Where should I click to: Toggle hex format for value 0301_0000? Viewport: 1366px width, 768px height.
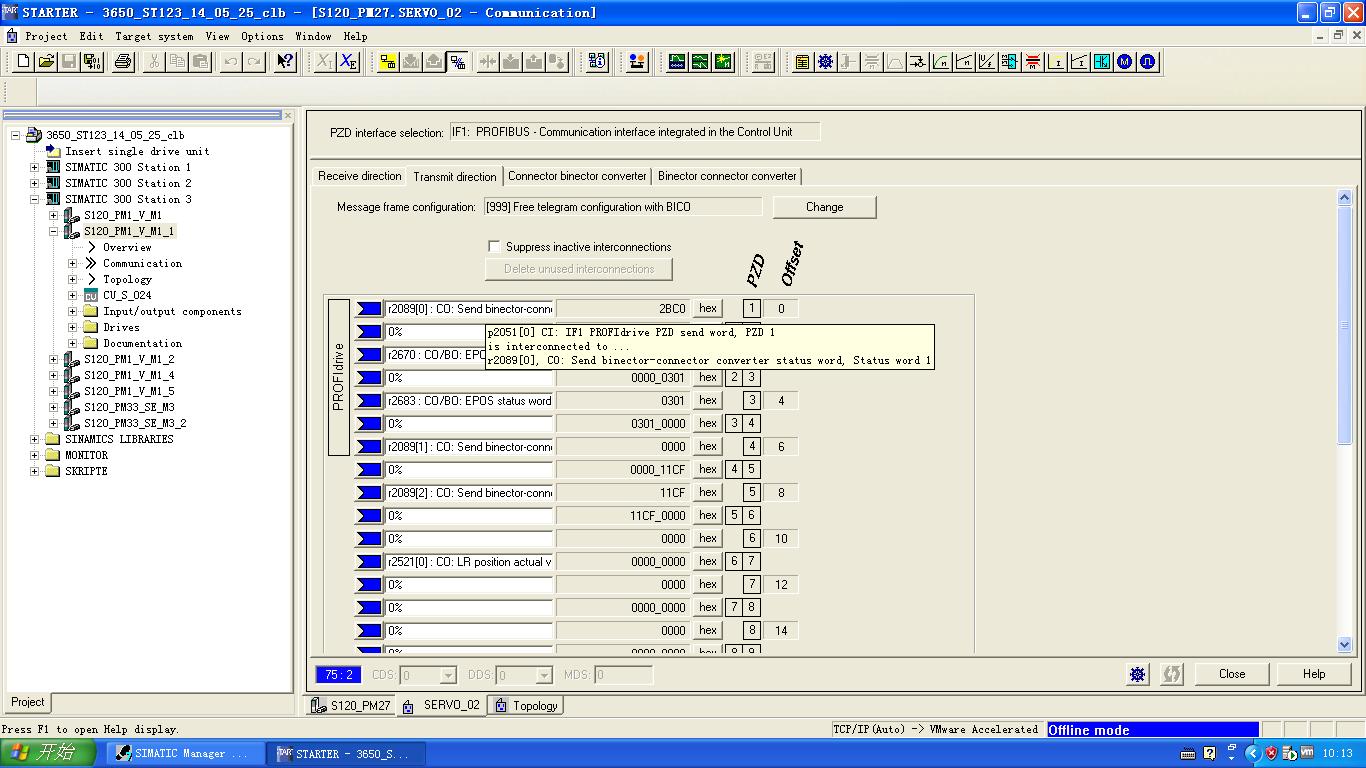pyautogui.click(x=708, y=424)
